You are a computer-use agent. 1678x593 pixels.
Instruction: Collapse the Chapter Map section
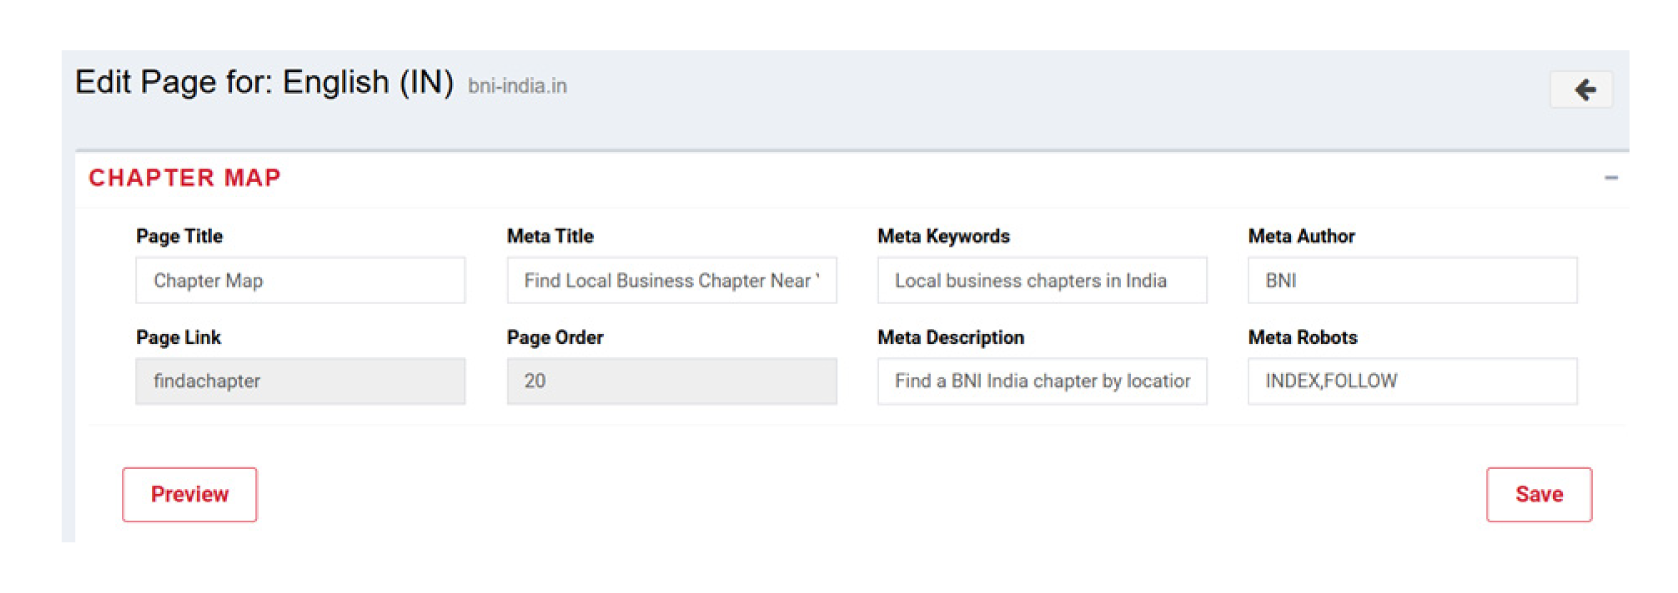(1610, 178)
